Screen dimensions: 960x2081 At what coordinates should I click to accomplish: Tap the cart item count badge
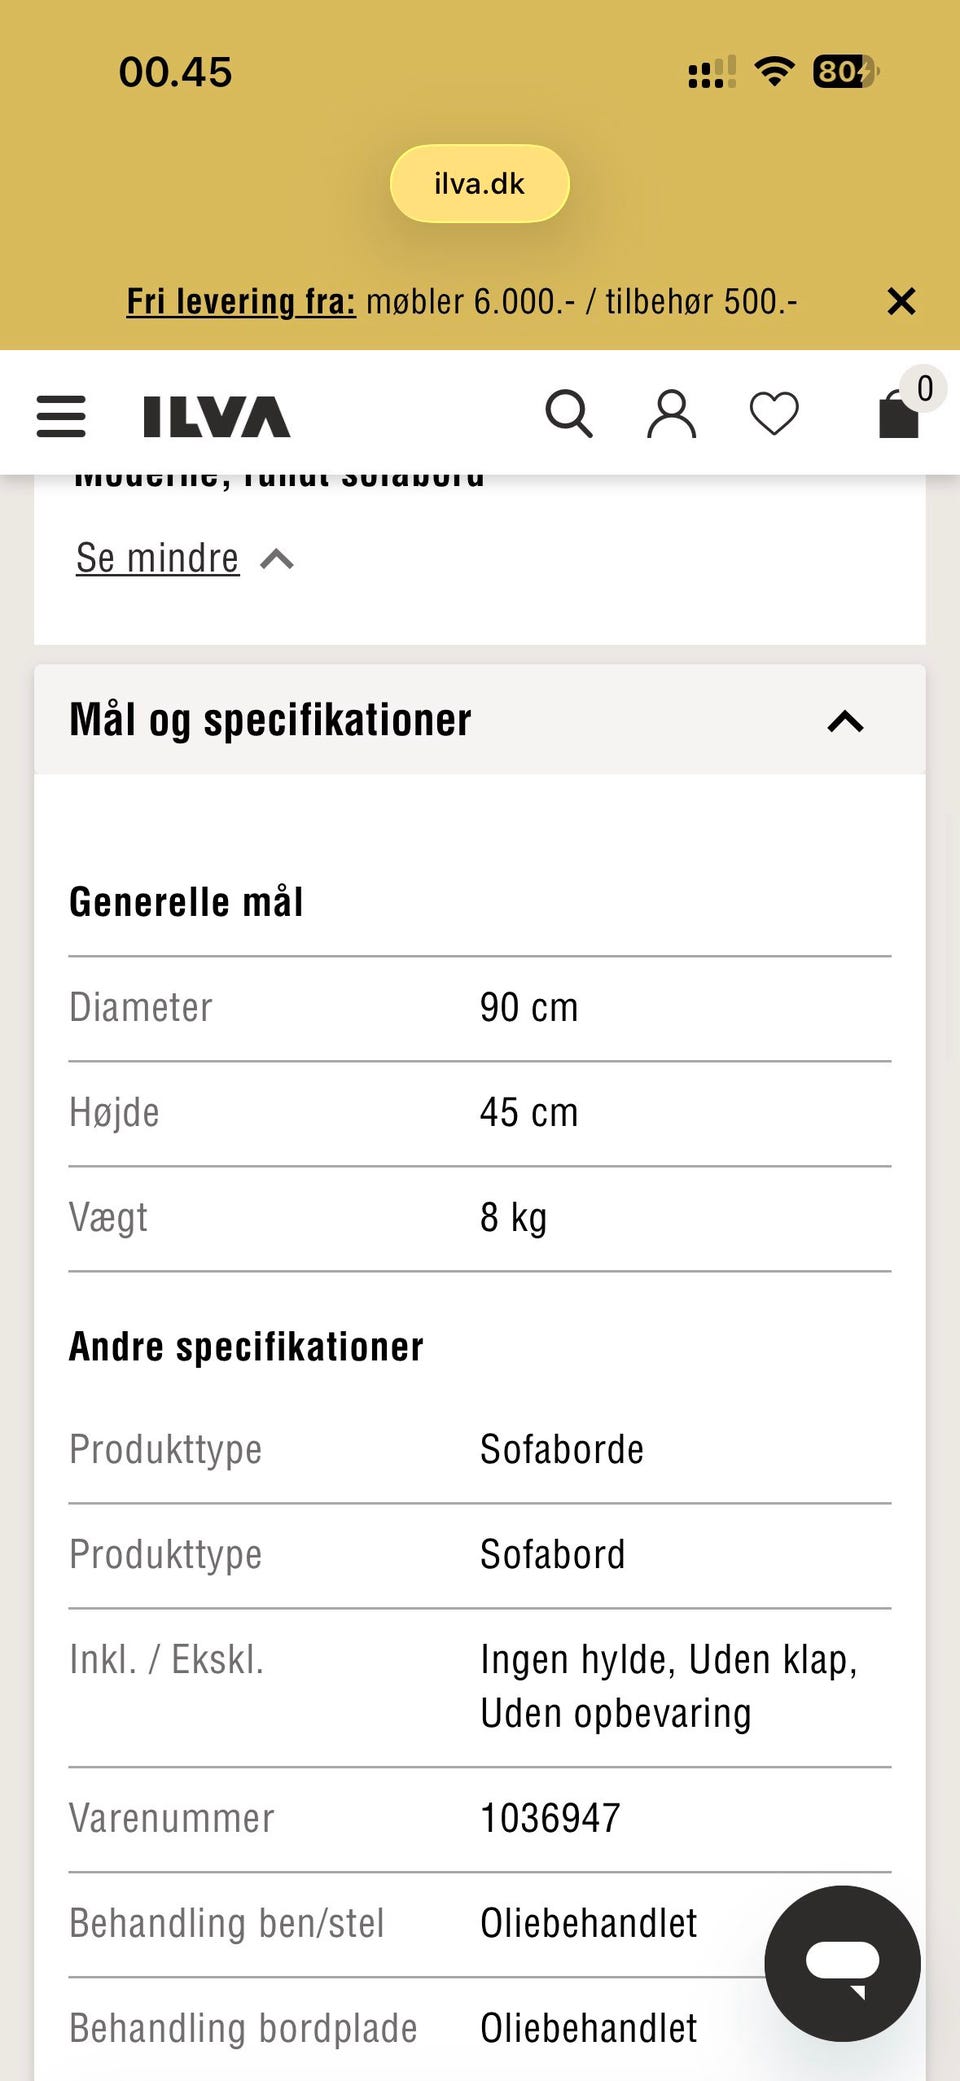point(924,388)
